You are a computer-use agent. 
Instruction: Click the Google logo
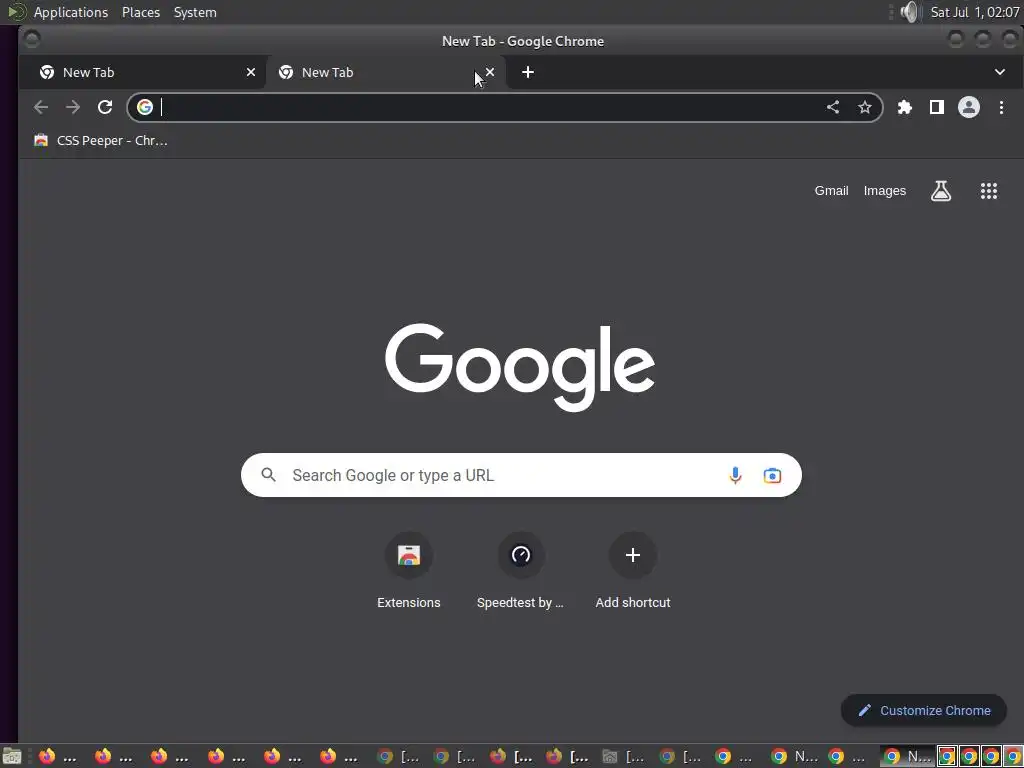520,367
